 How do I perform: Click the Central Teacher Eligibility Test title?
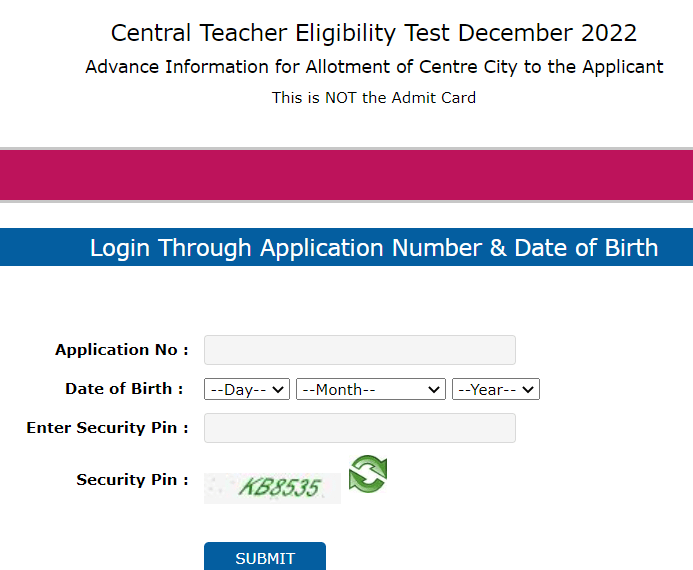374,33
